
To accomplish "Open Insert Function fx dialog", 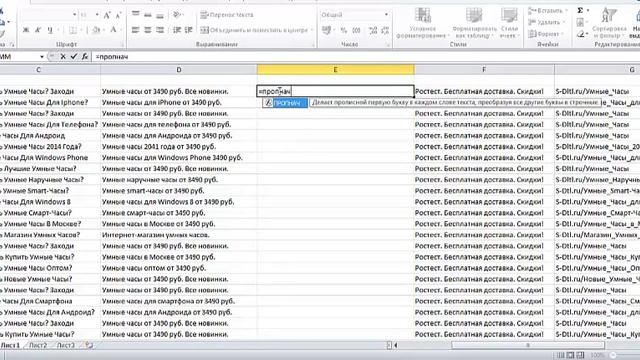I will pos(84,57).
